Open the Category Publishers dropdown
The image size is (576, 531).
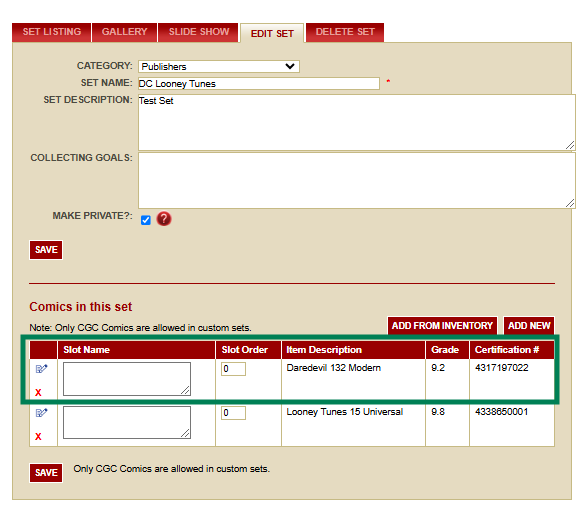(219, 66)
